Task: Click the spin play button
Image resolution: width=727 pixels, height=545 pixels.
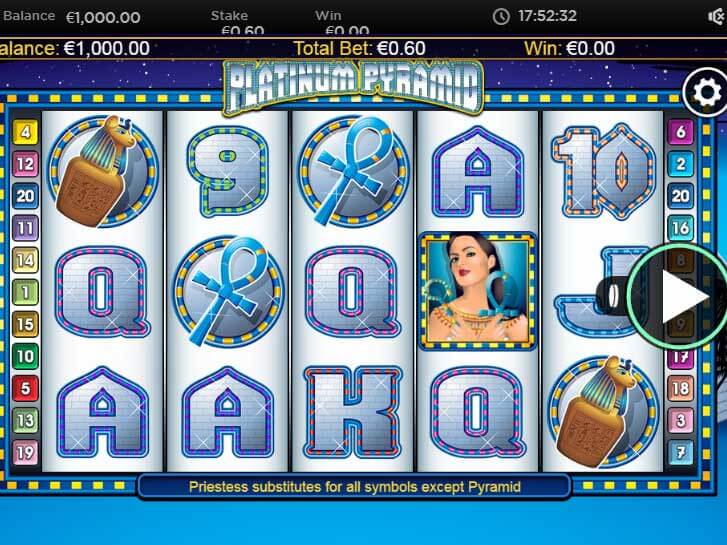Action: point(679,297)
